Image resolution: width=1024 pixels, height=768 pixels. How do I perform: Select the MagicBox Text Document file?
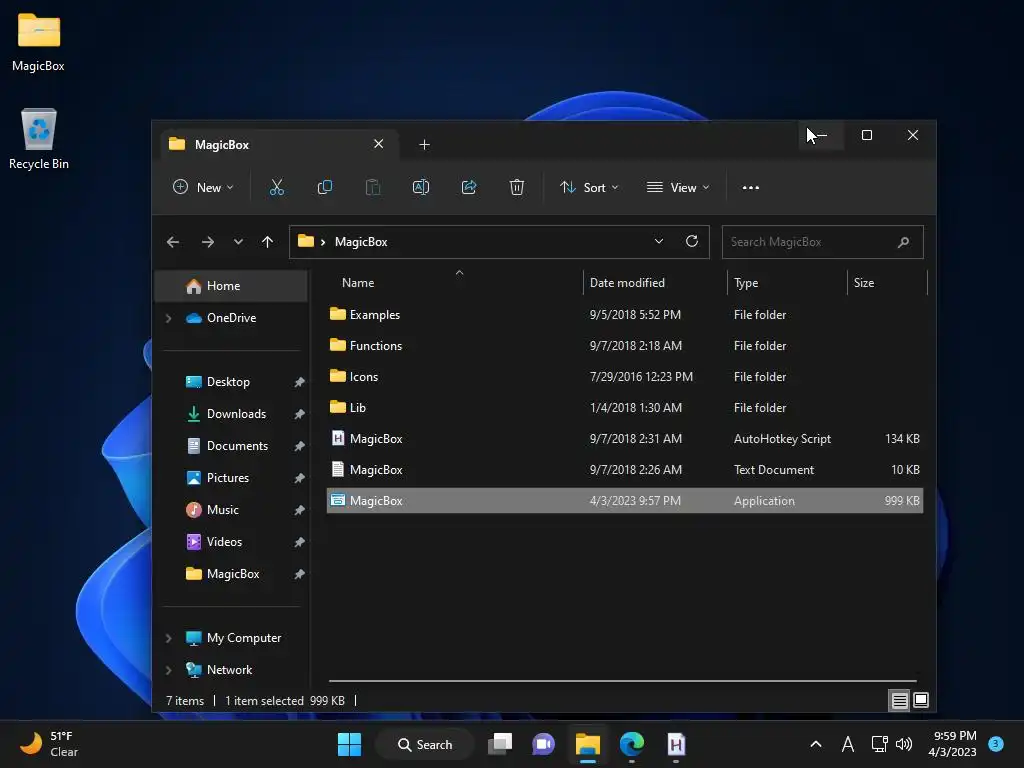click(x=624, y=470)
